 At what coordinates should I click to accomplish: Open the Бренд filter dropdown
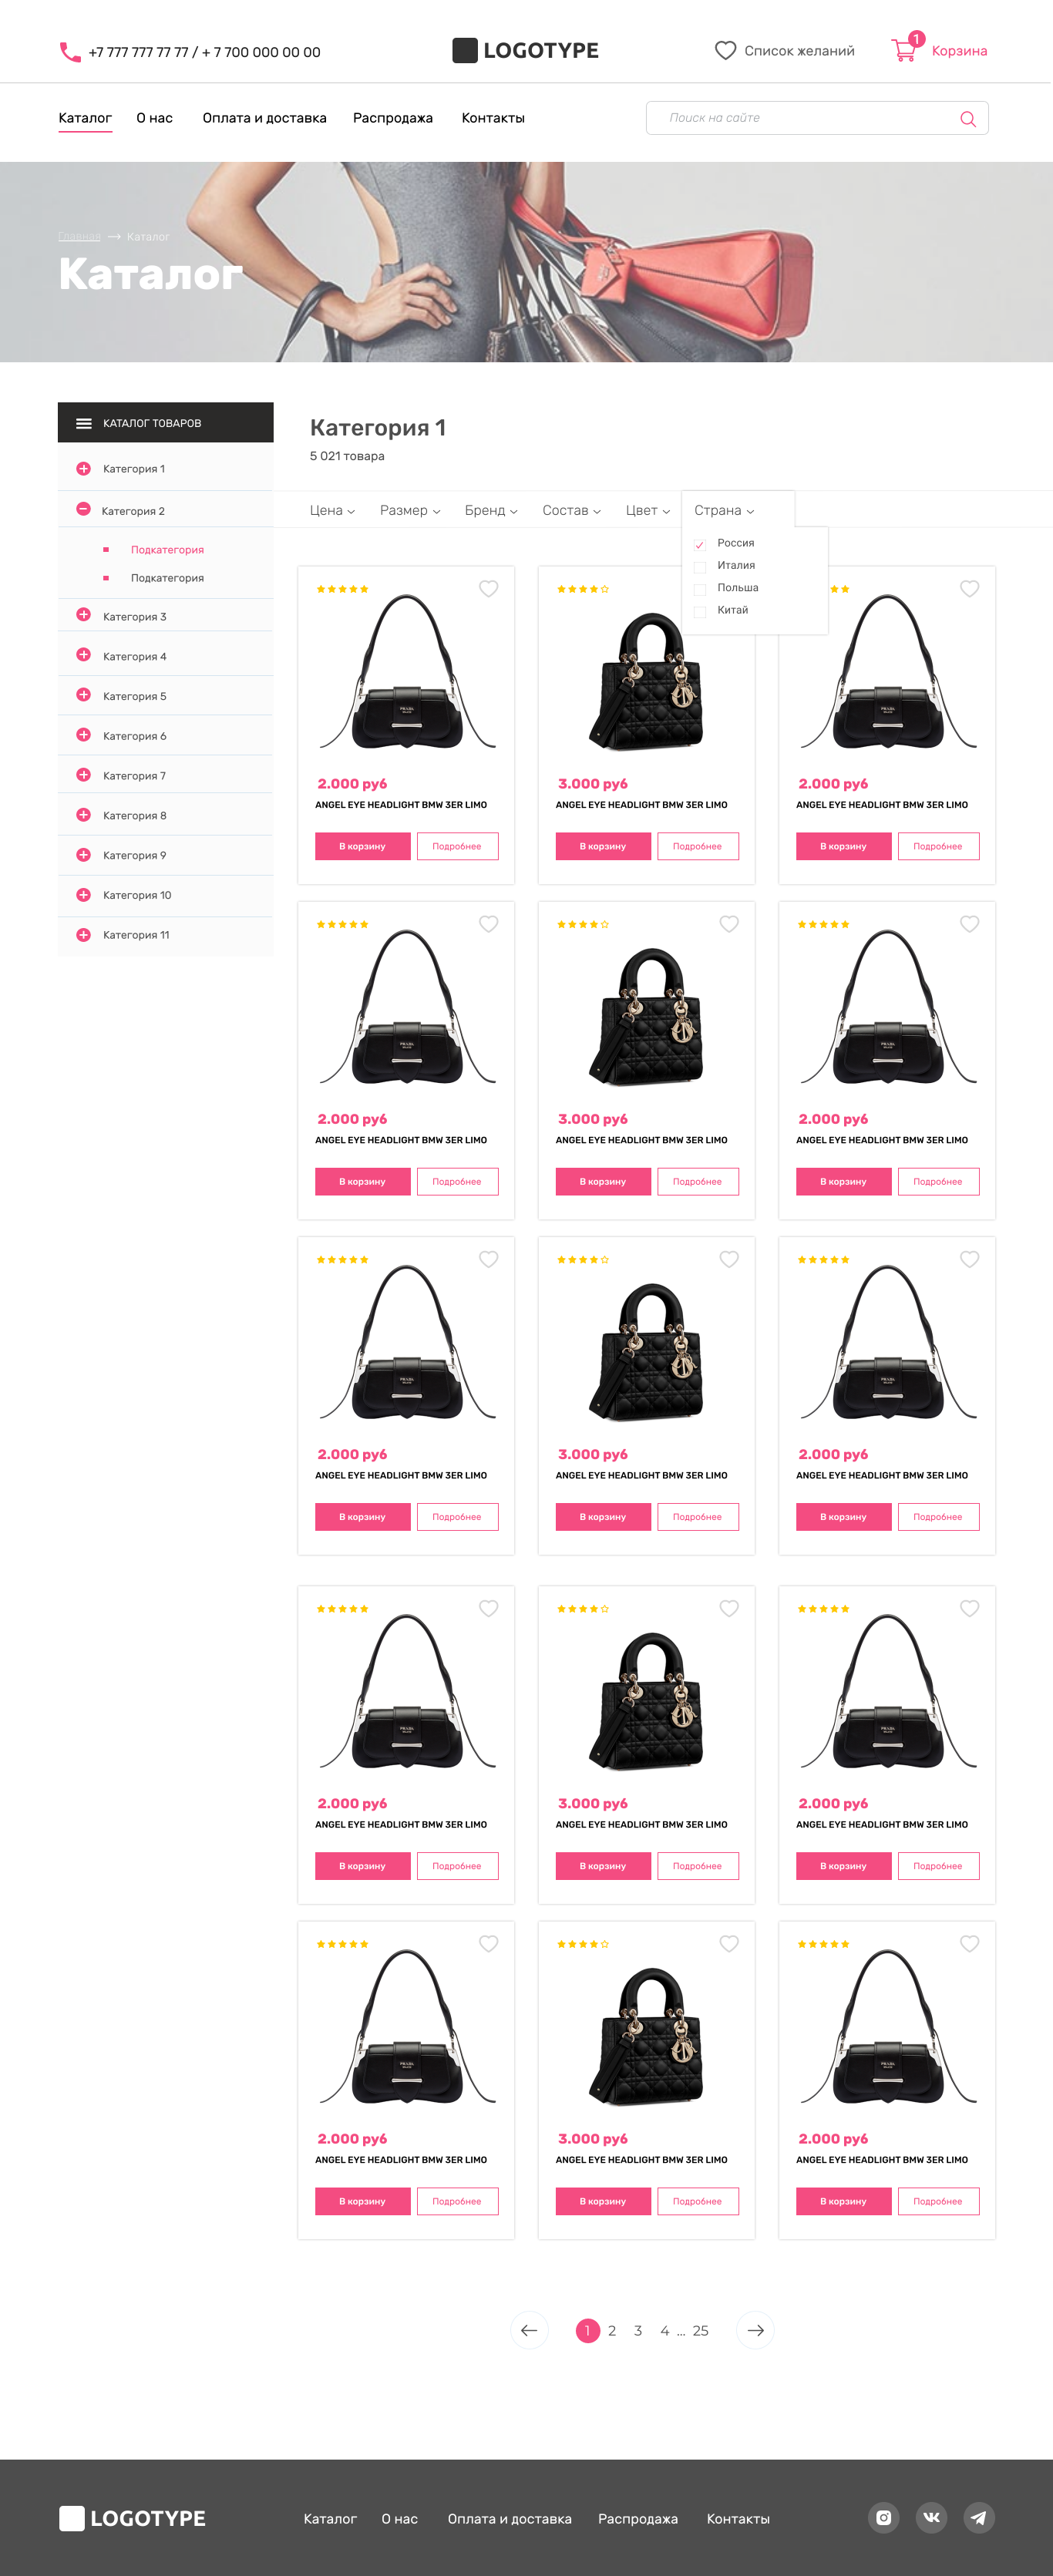(x=491, y=510)
